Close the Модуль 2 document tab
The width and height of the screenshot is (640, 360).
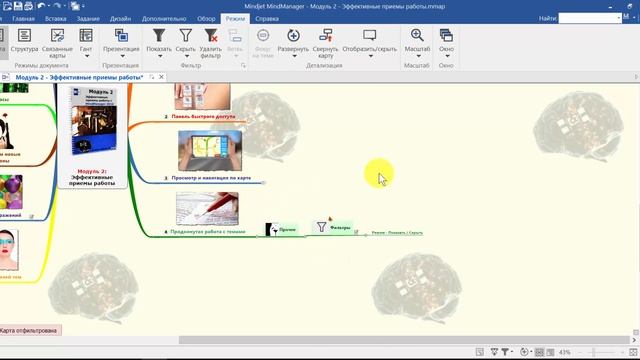click(162, 77)
